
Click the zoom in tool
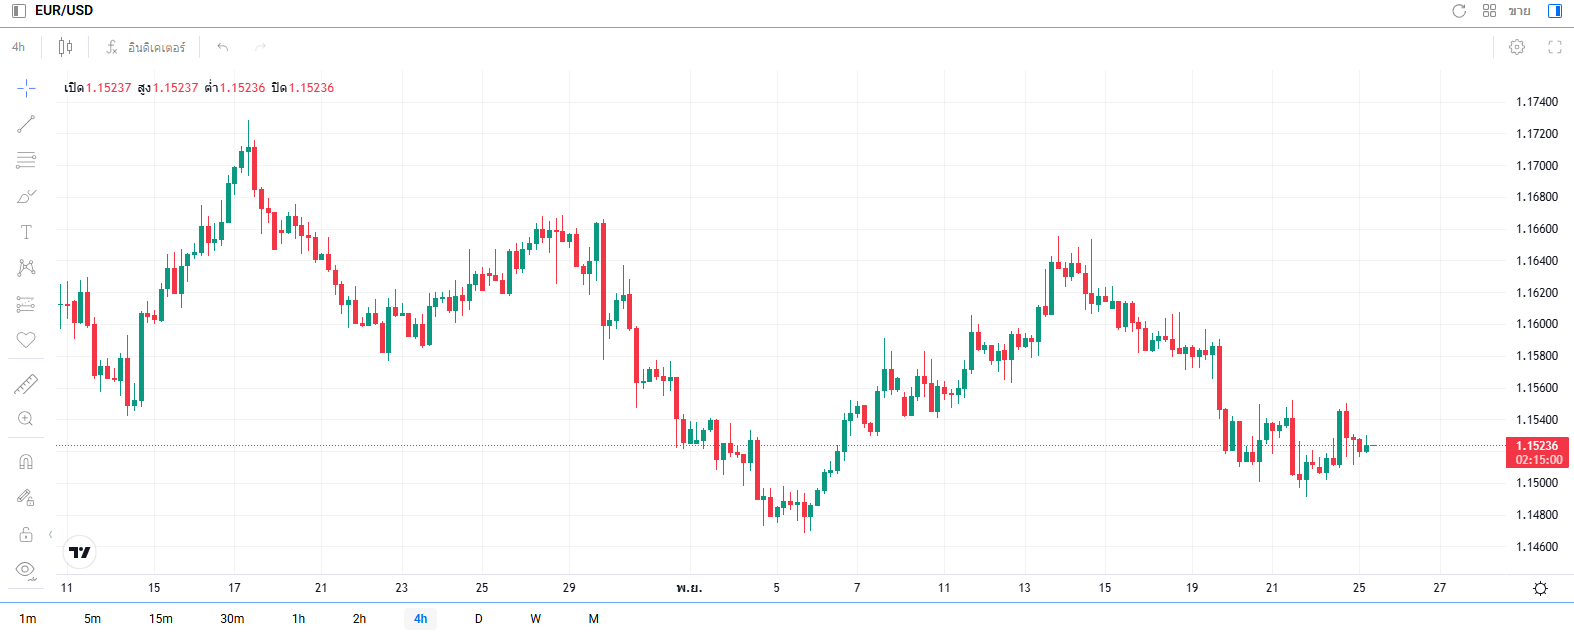coord(26,419)
